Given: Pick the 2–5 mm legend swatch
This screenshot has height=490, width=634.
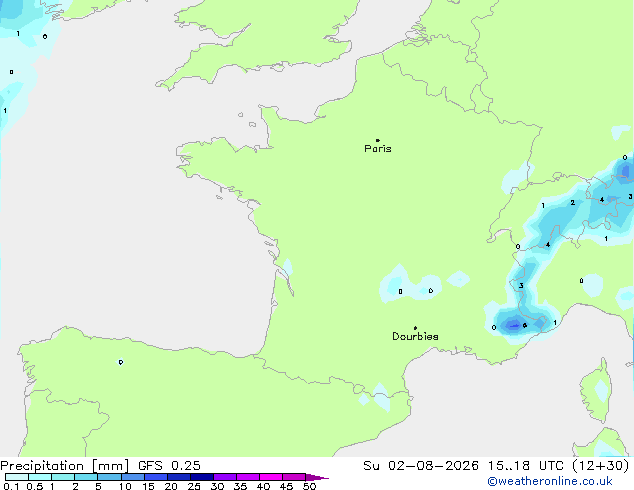Looking at the screenshot, I should point(86,477).
